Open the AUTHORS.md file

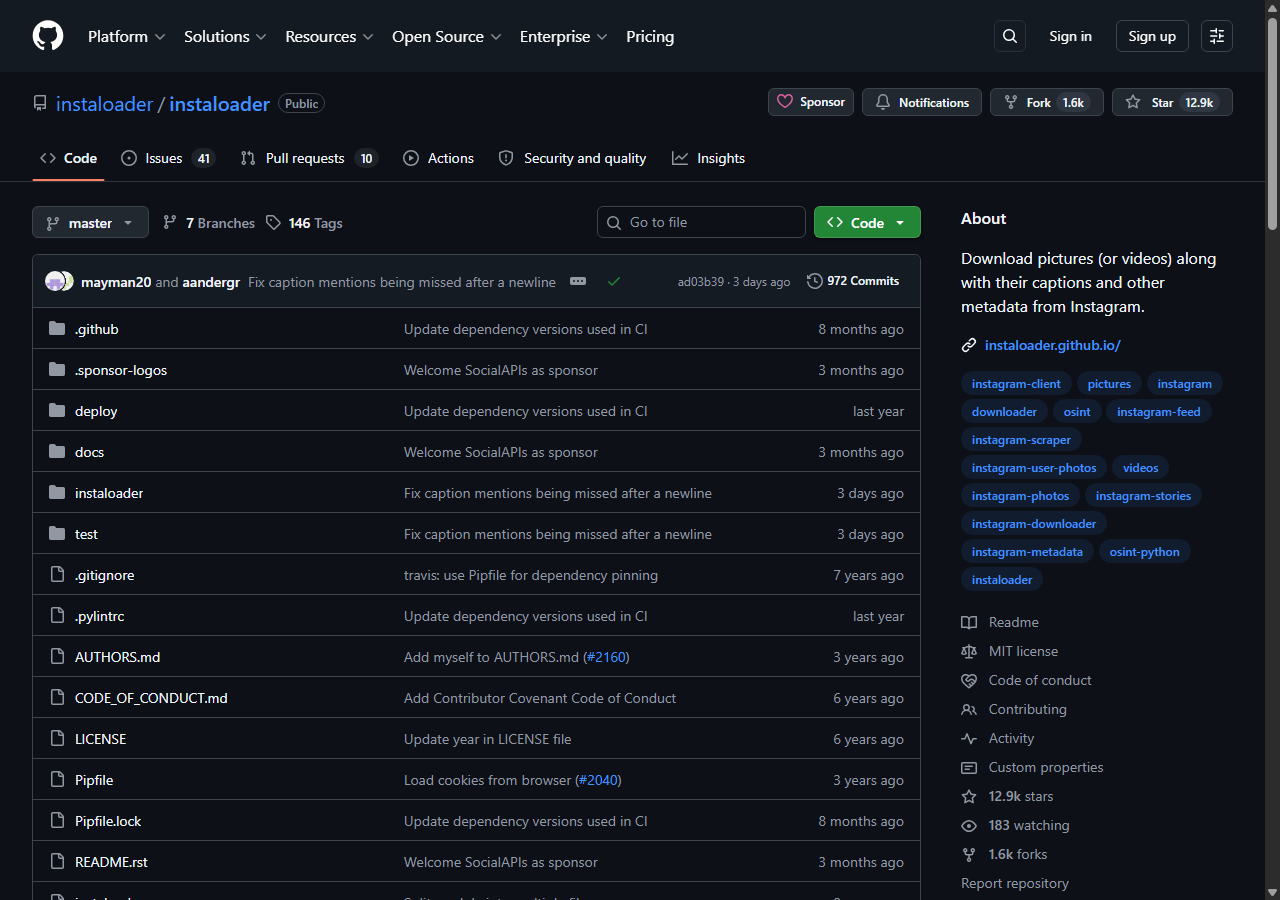(x=117, y=657)
